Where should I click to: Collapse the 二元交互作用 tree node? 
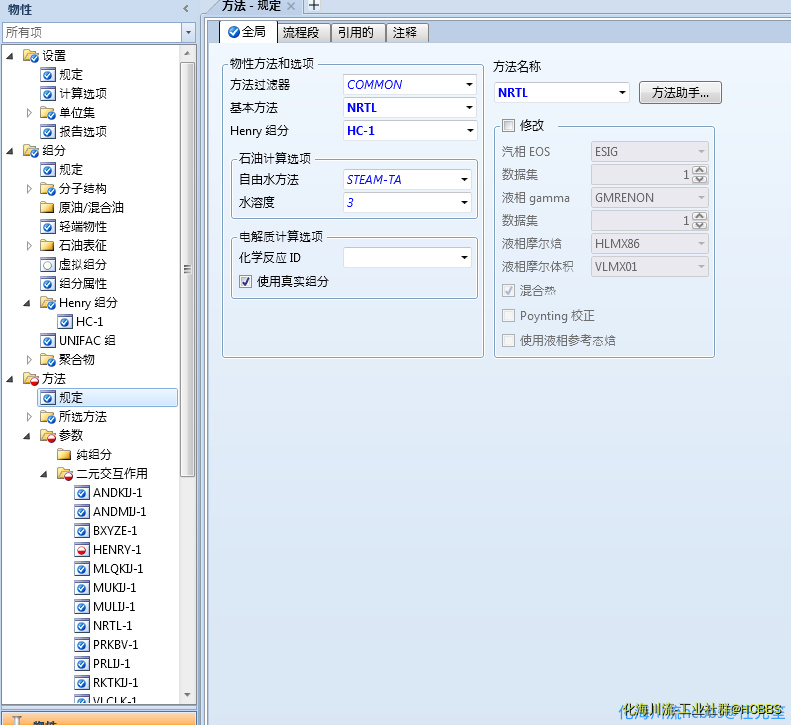45,474
